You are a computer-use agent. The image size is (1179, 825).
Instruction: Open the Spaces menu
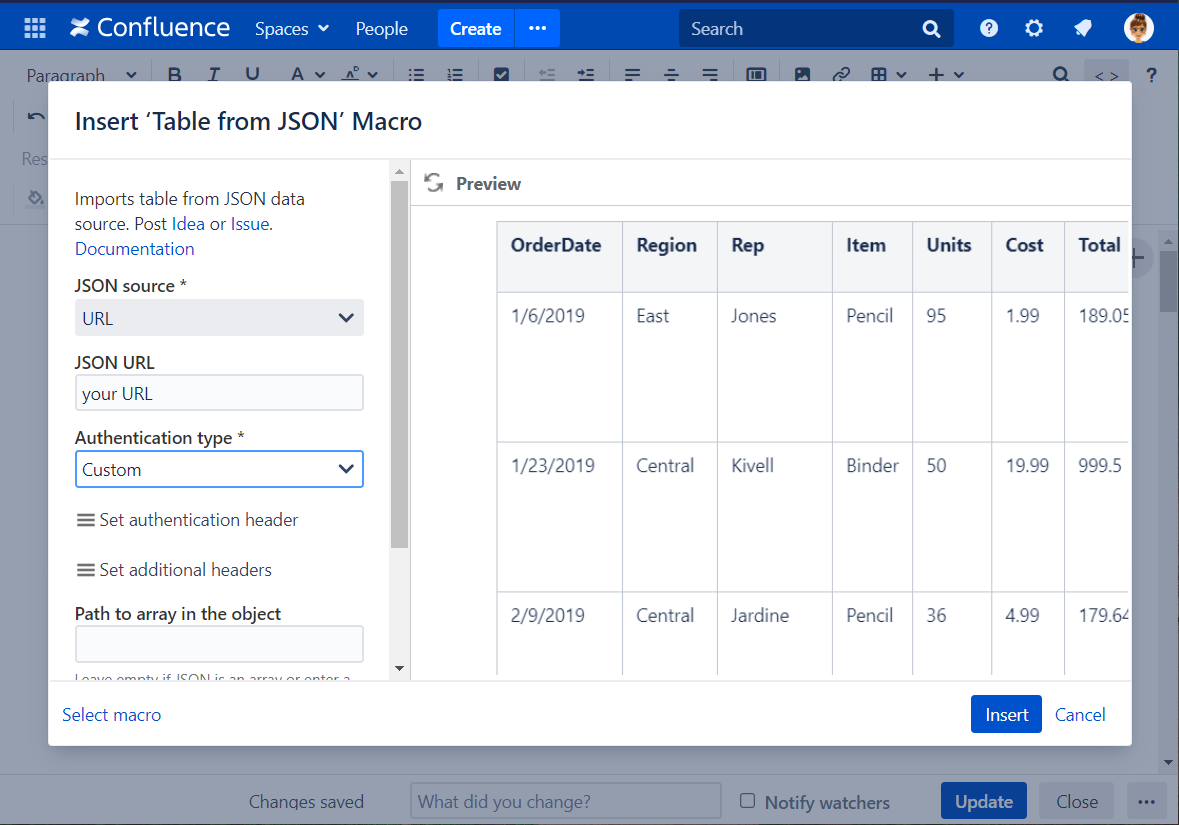click(x=291, y=29)
